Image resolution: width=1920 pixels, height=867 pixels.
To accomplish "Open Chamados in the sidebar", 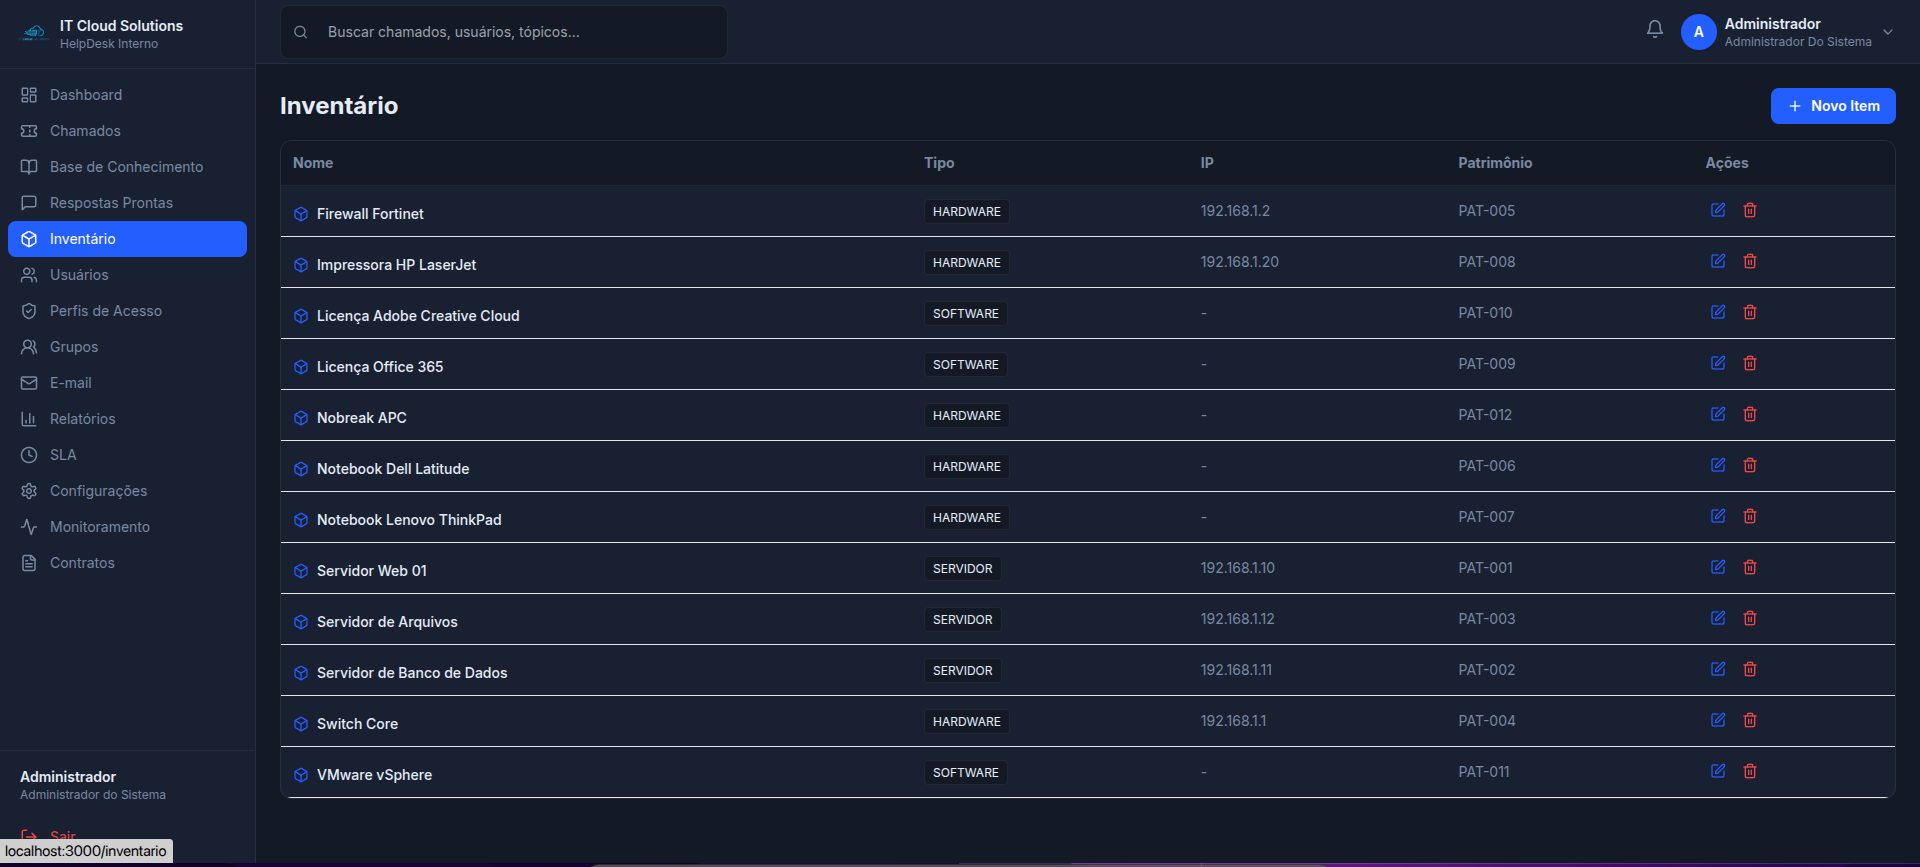I will coord(127,131).
